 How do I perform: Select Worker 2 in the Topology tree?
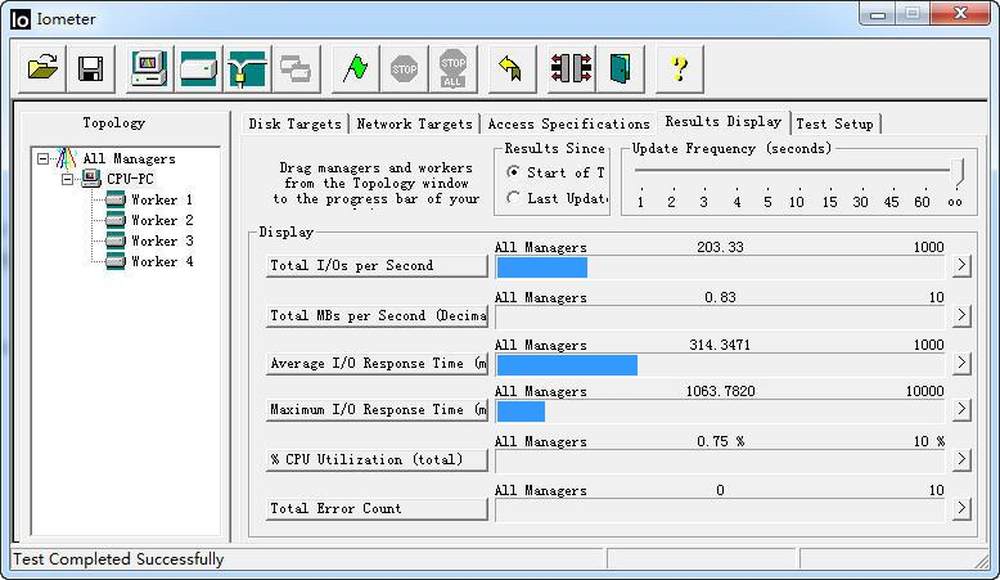(161, 220)
